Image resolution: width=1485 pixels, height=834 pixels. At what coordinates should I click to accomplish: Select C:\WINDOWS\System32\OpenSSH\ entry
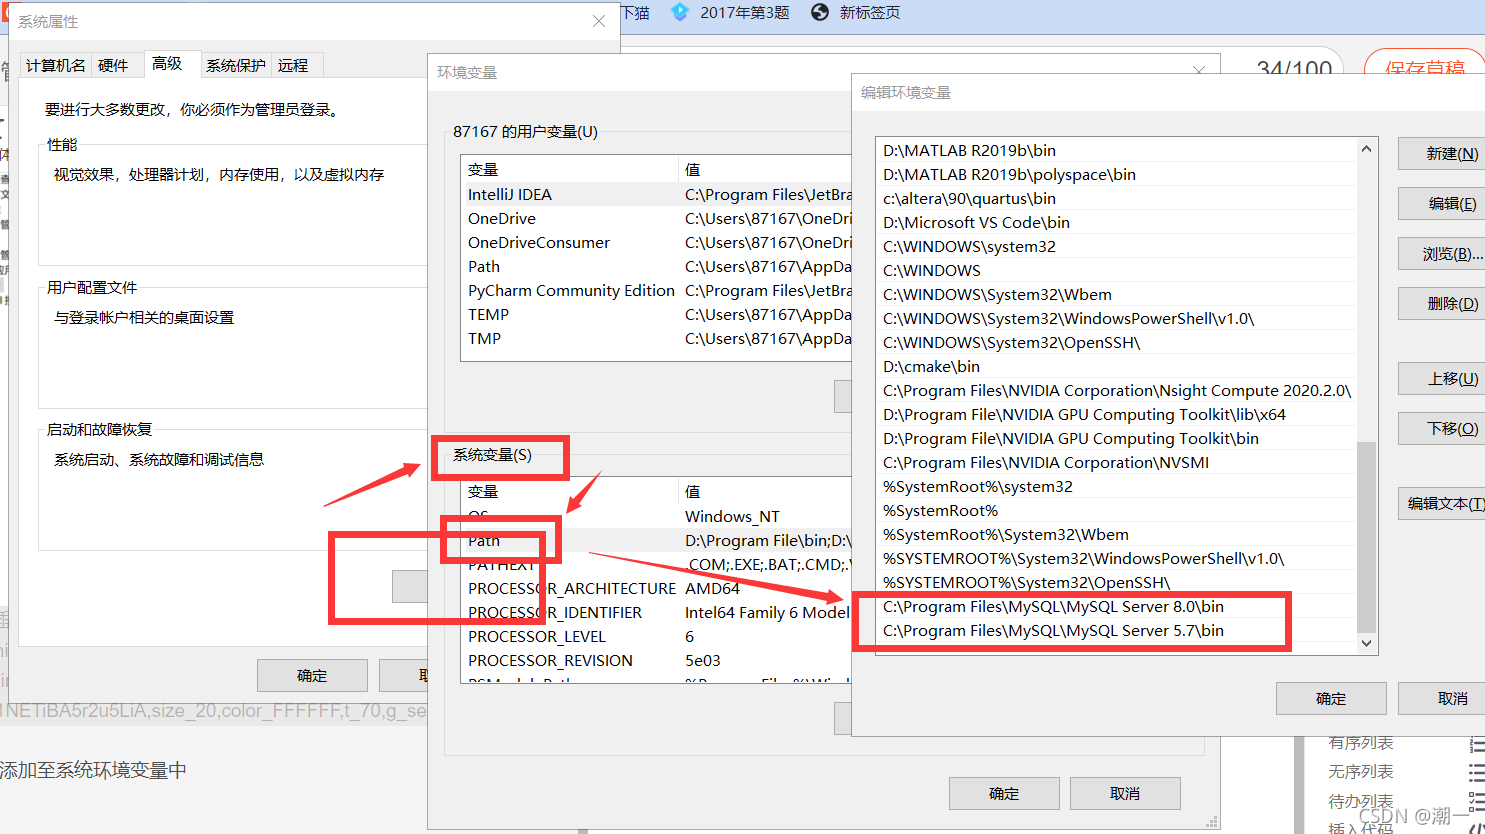click(x=1116, y=343)
